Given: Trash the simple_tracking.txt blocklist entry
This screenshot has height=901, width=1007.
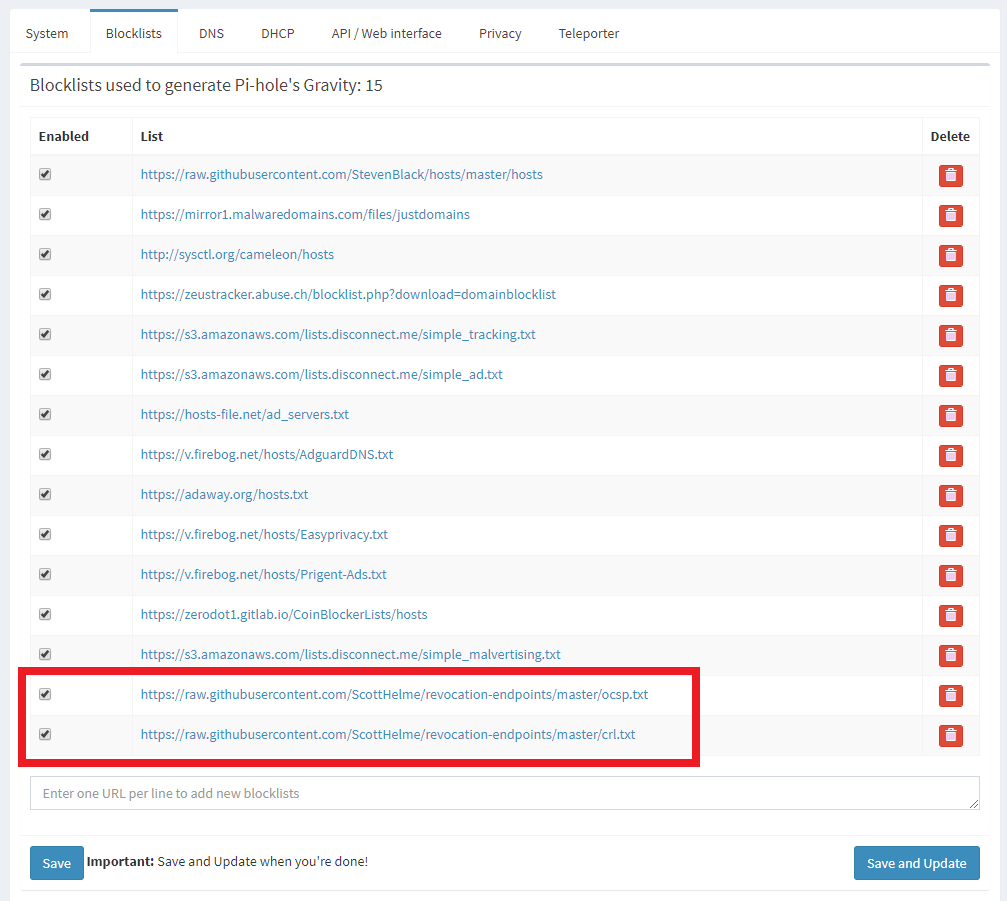Looking at the screenshot, I should point(950,335).
